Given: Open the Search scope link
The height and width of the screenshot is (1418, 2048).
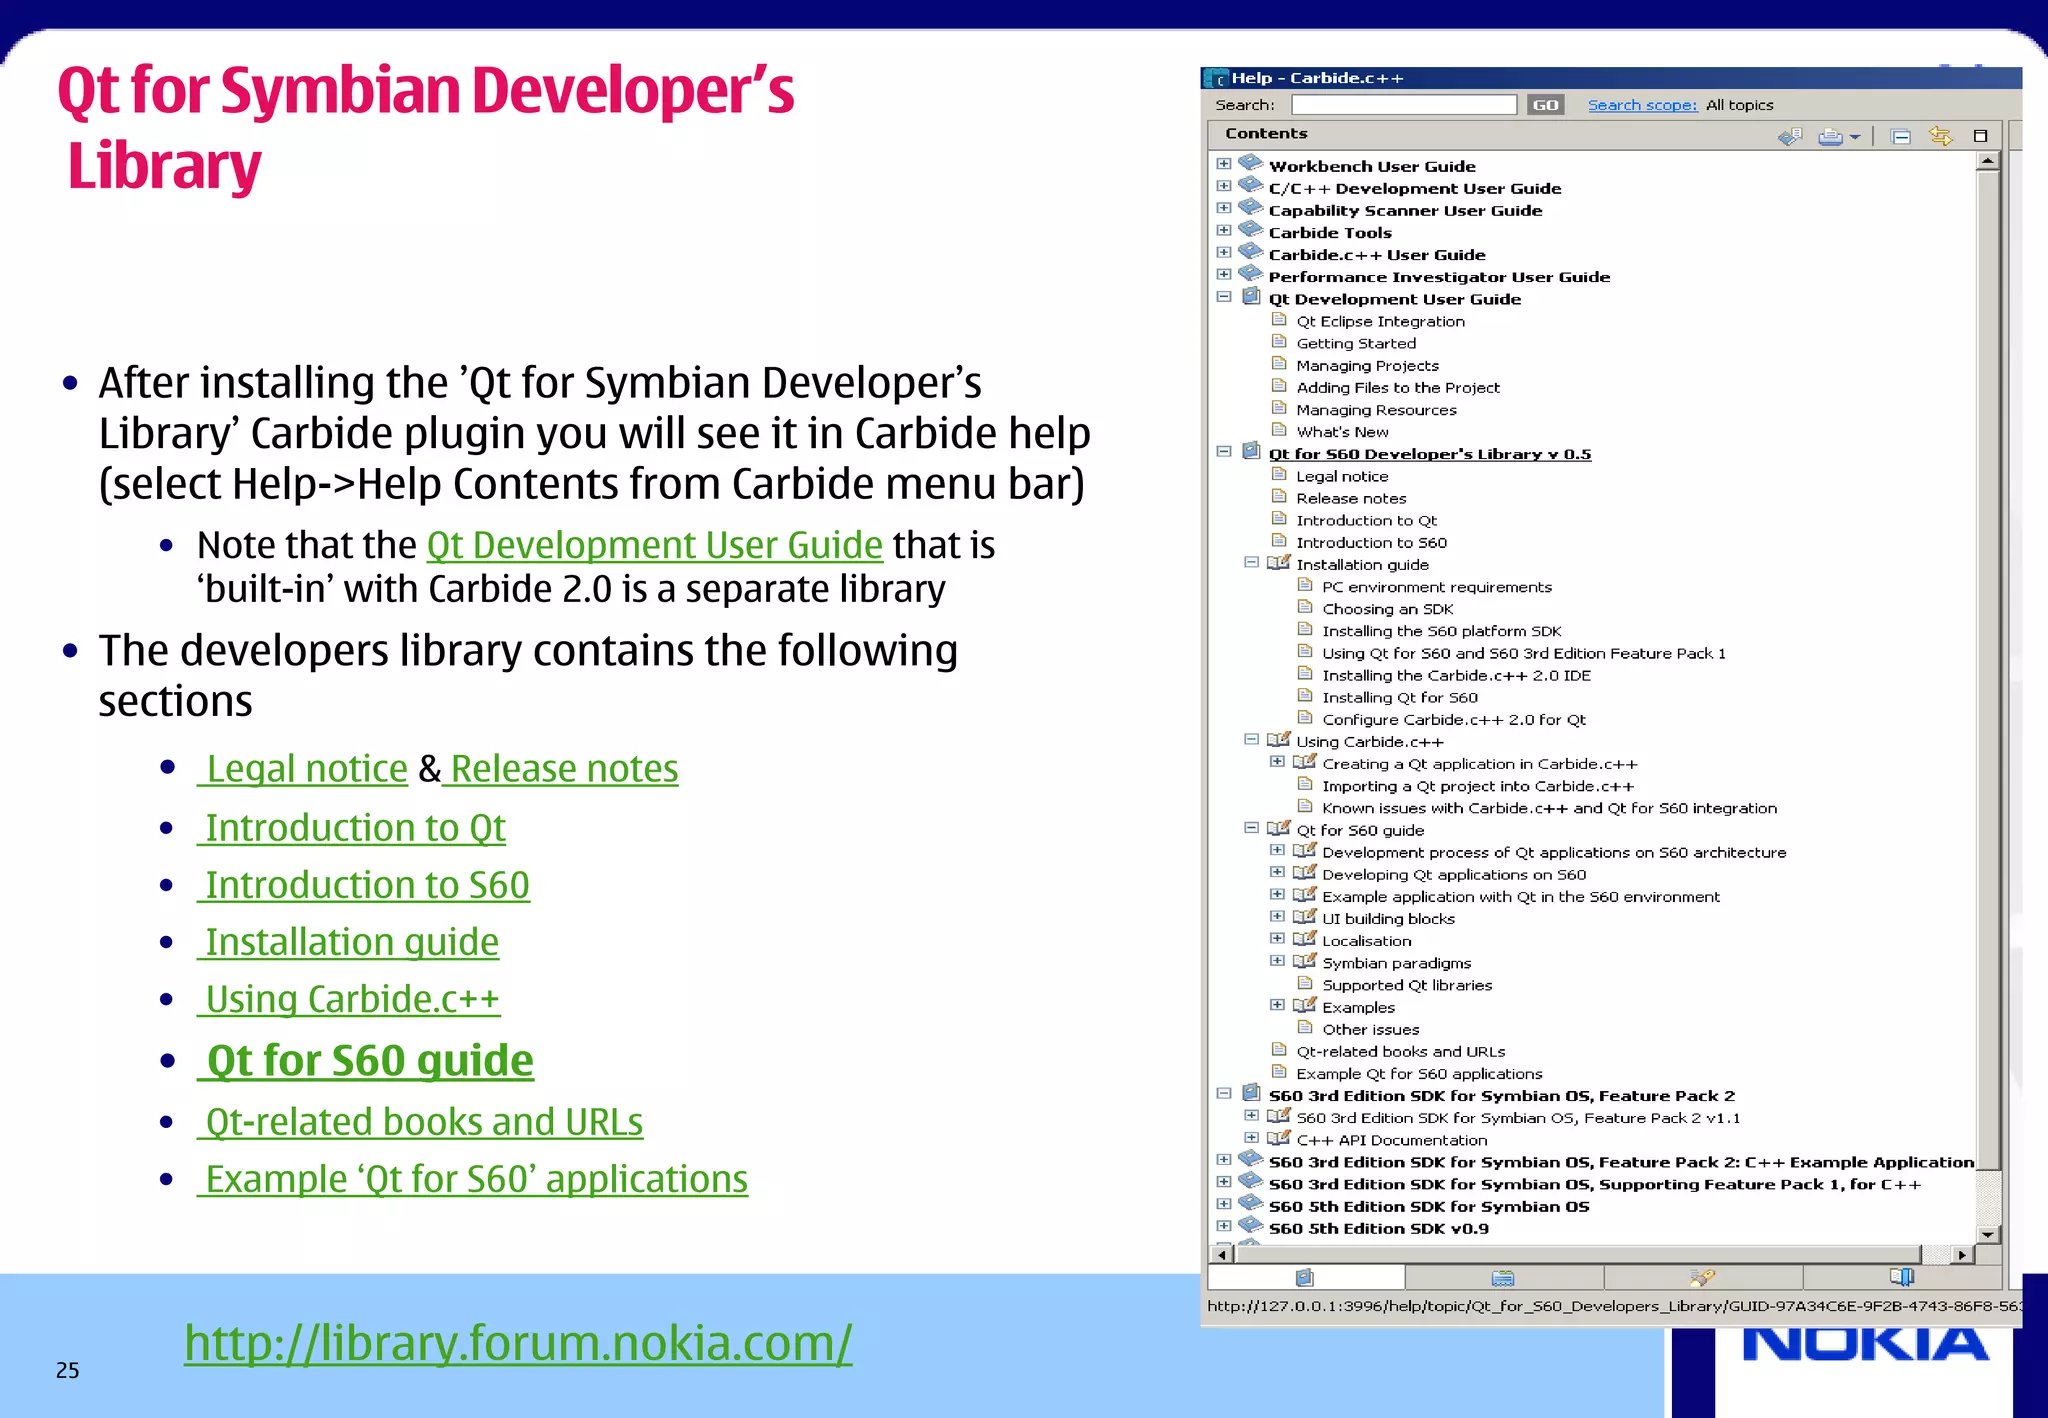Looking at the screenshot, I should click(x=1643, y=105).
